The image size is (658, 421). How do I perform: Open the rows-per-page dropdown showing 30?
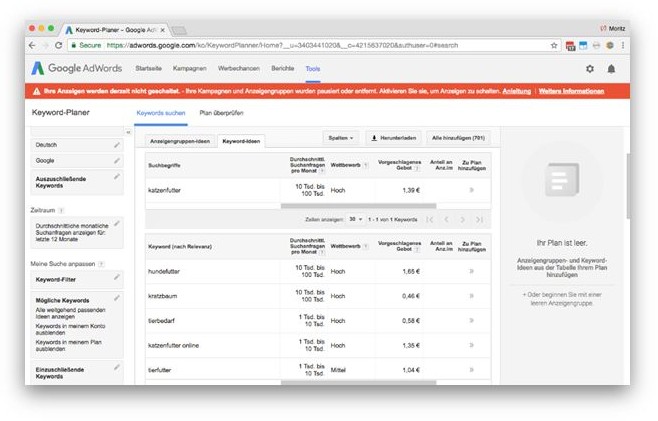tap(355, 219)
